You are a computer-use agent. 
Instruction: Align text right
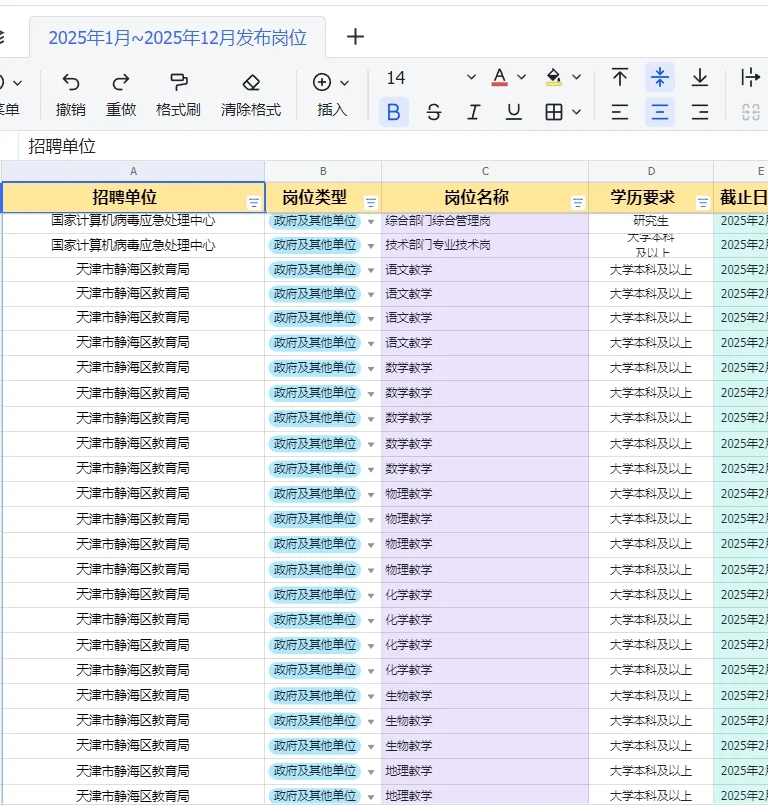click(x=700, y=112)
